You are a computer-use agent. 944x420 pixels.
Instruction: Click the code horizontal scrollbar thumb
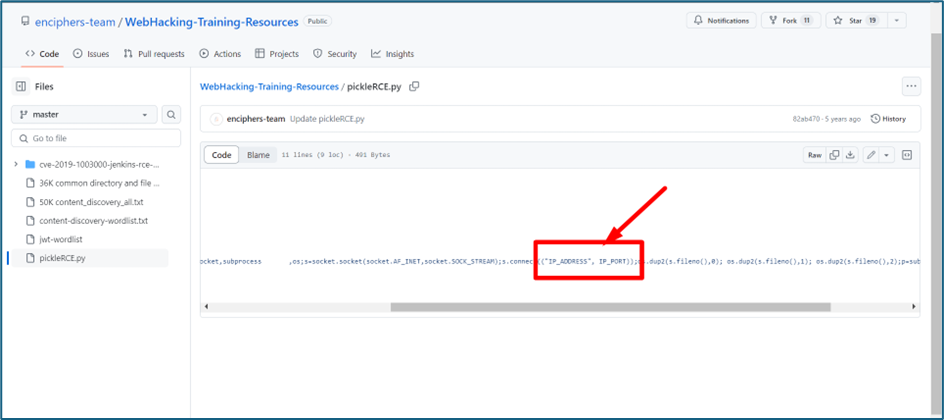[x=610, y=307]
